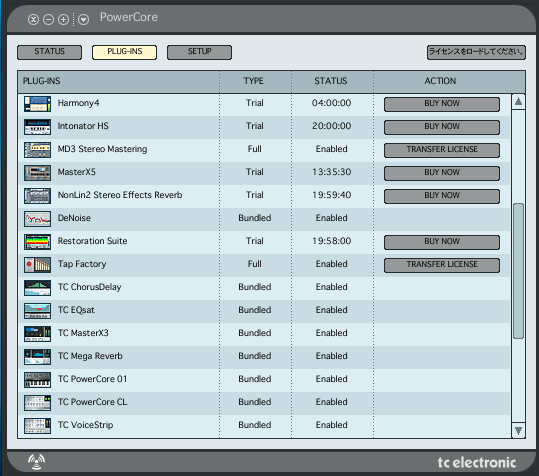The image size is (539, 476).
Task: Click the Tap Factory plug-in icon
Action: coord(37,265)
